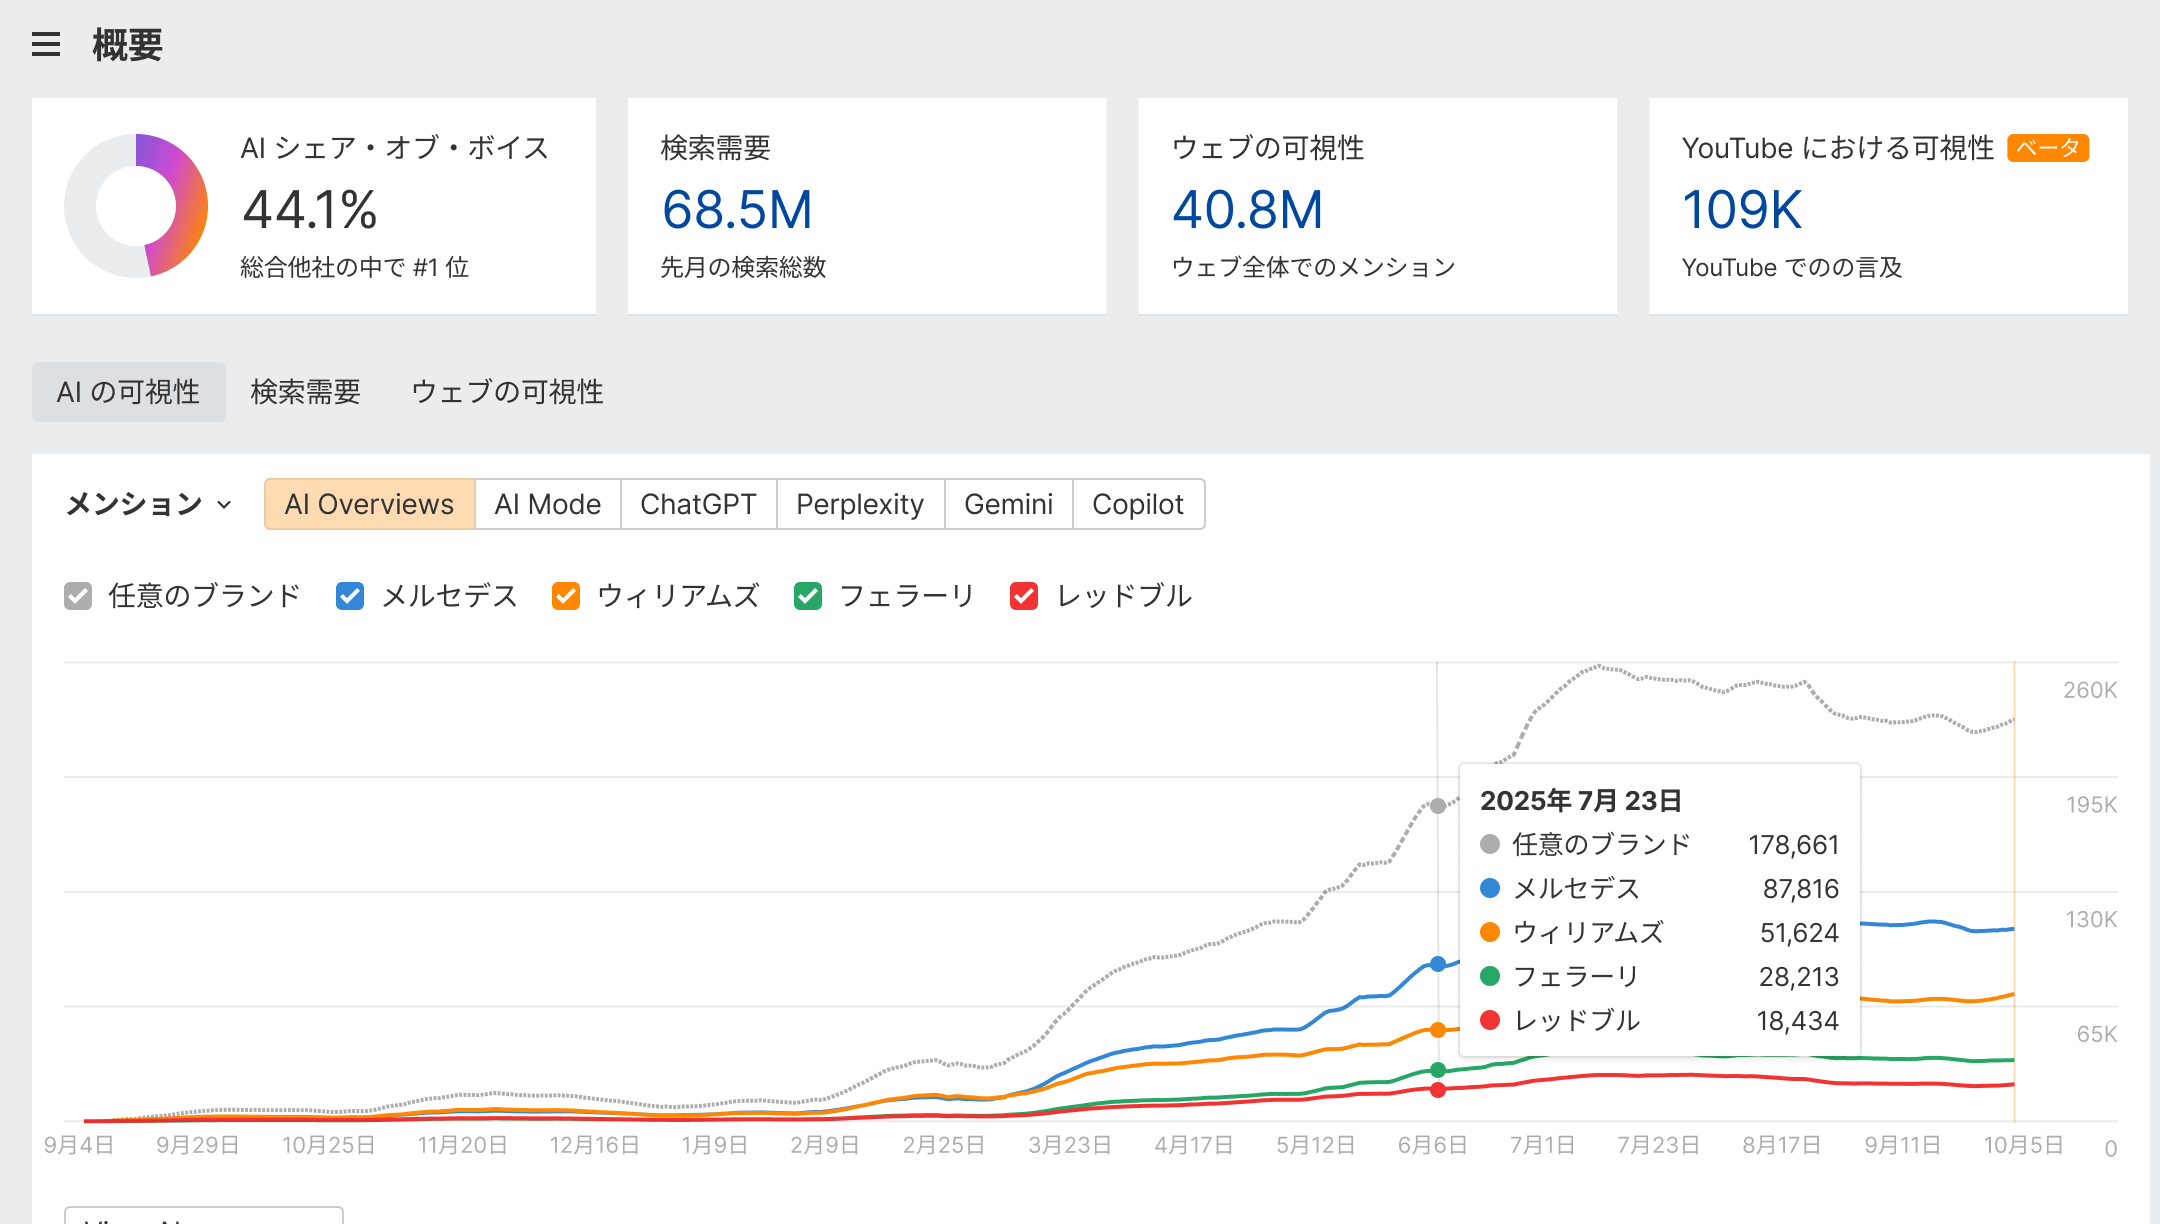
Task: Select the highlighted ウィリアムズ data point on the chart
Action: pyautogui.click(x=1437, y=1029)
